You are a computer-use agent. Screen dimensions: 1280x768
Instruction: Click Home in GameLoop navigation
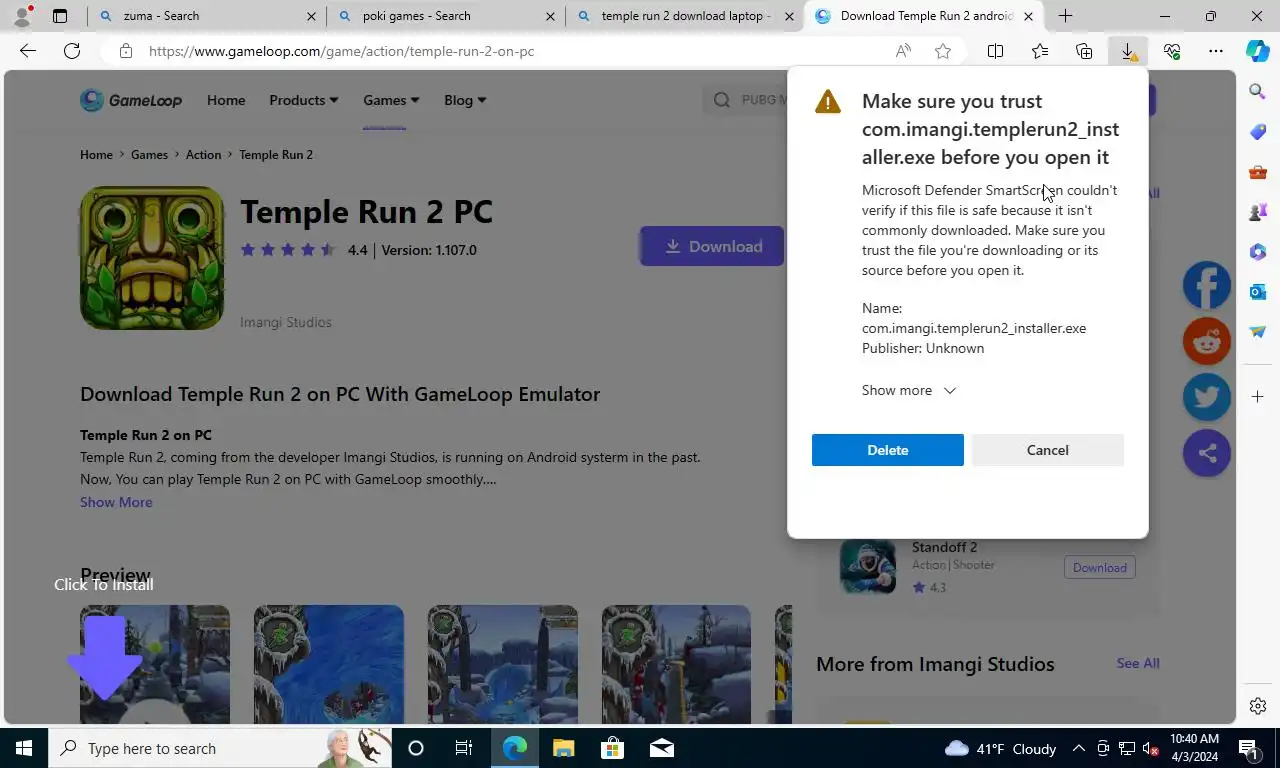pyautogui.click(x=226, y=100)
